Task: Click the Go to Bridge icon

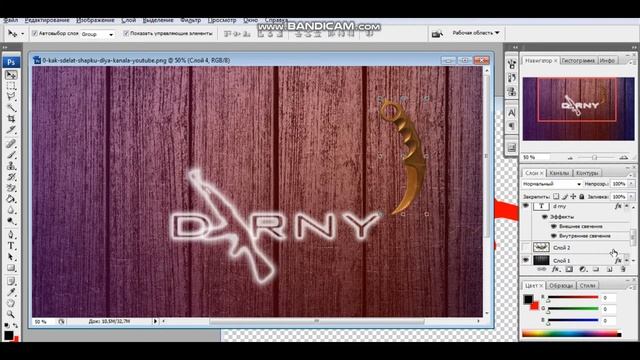Action: [437, 34]
